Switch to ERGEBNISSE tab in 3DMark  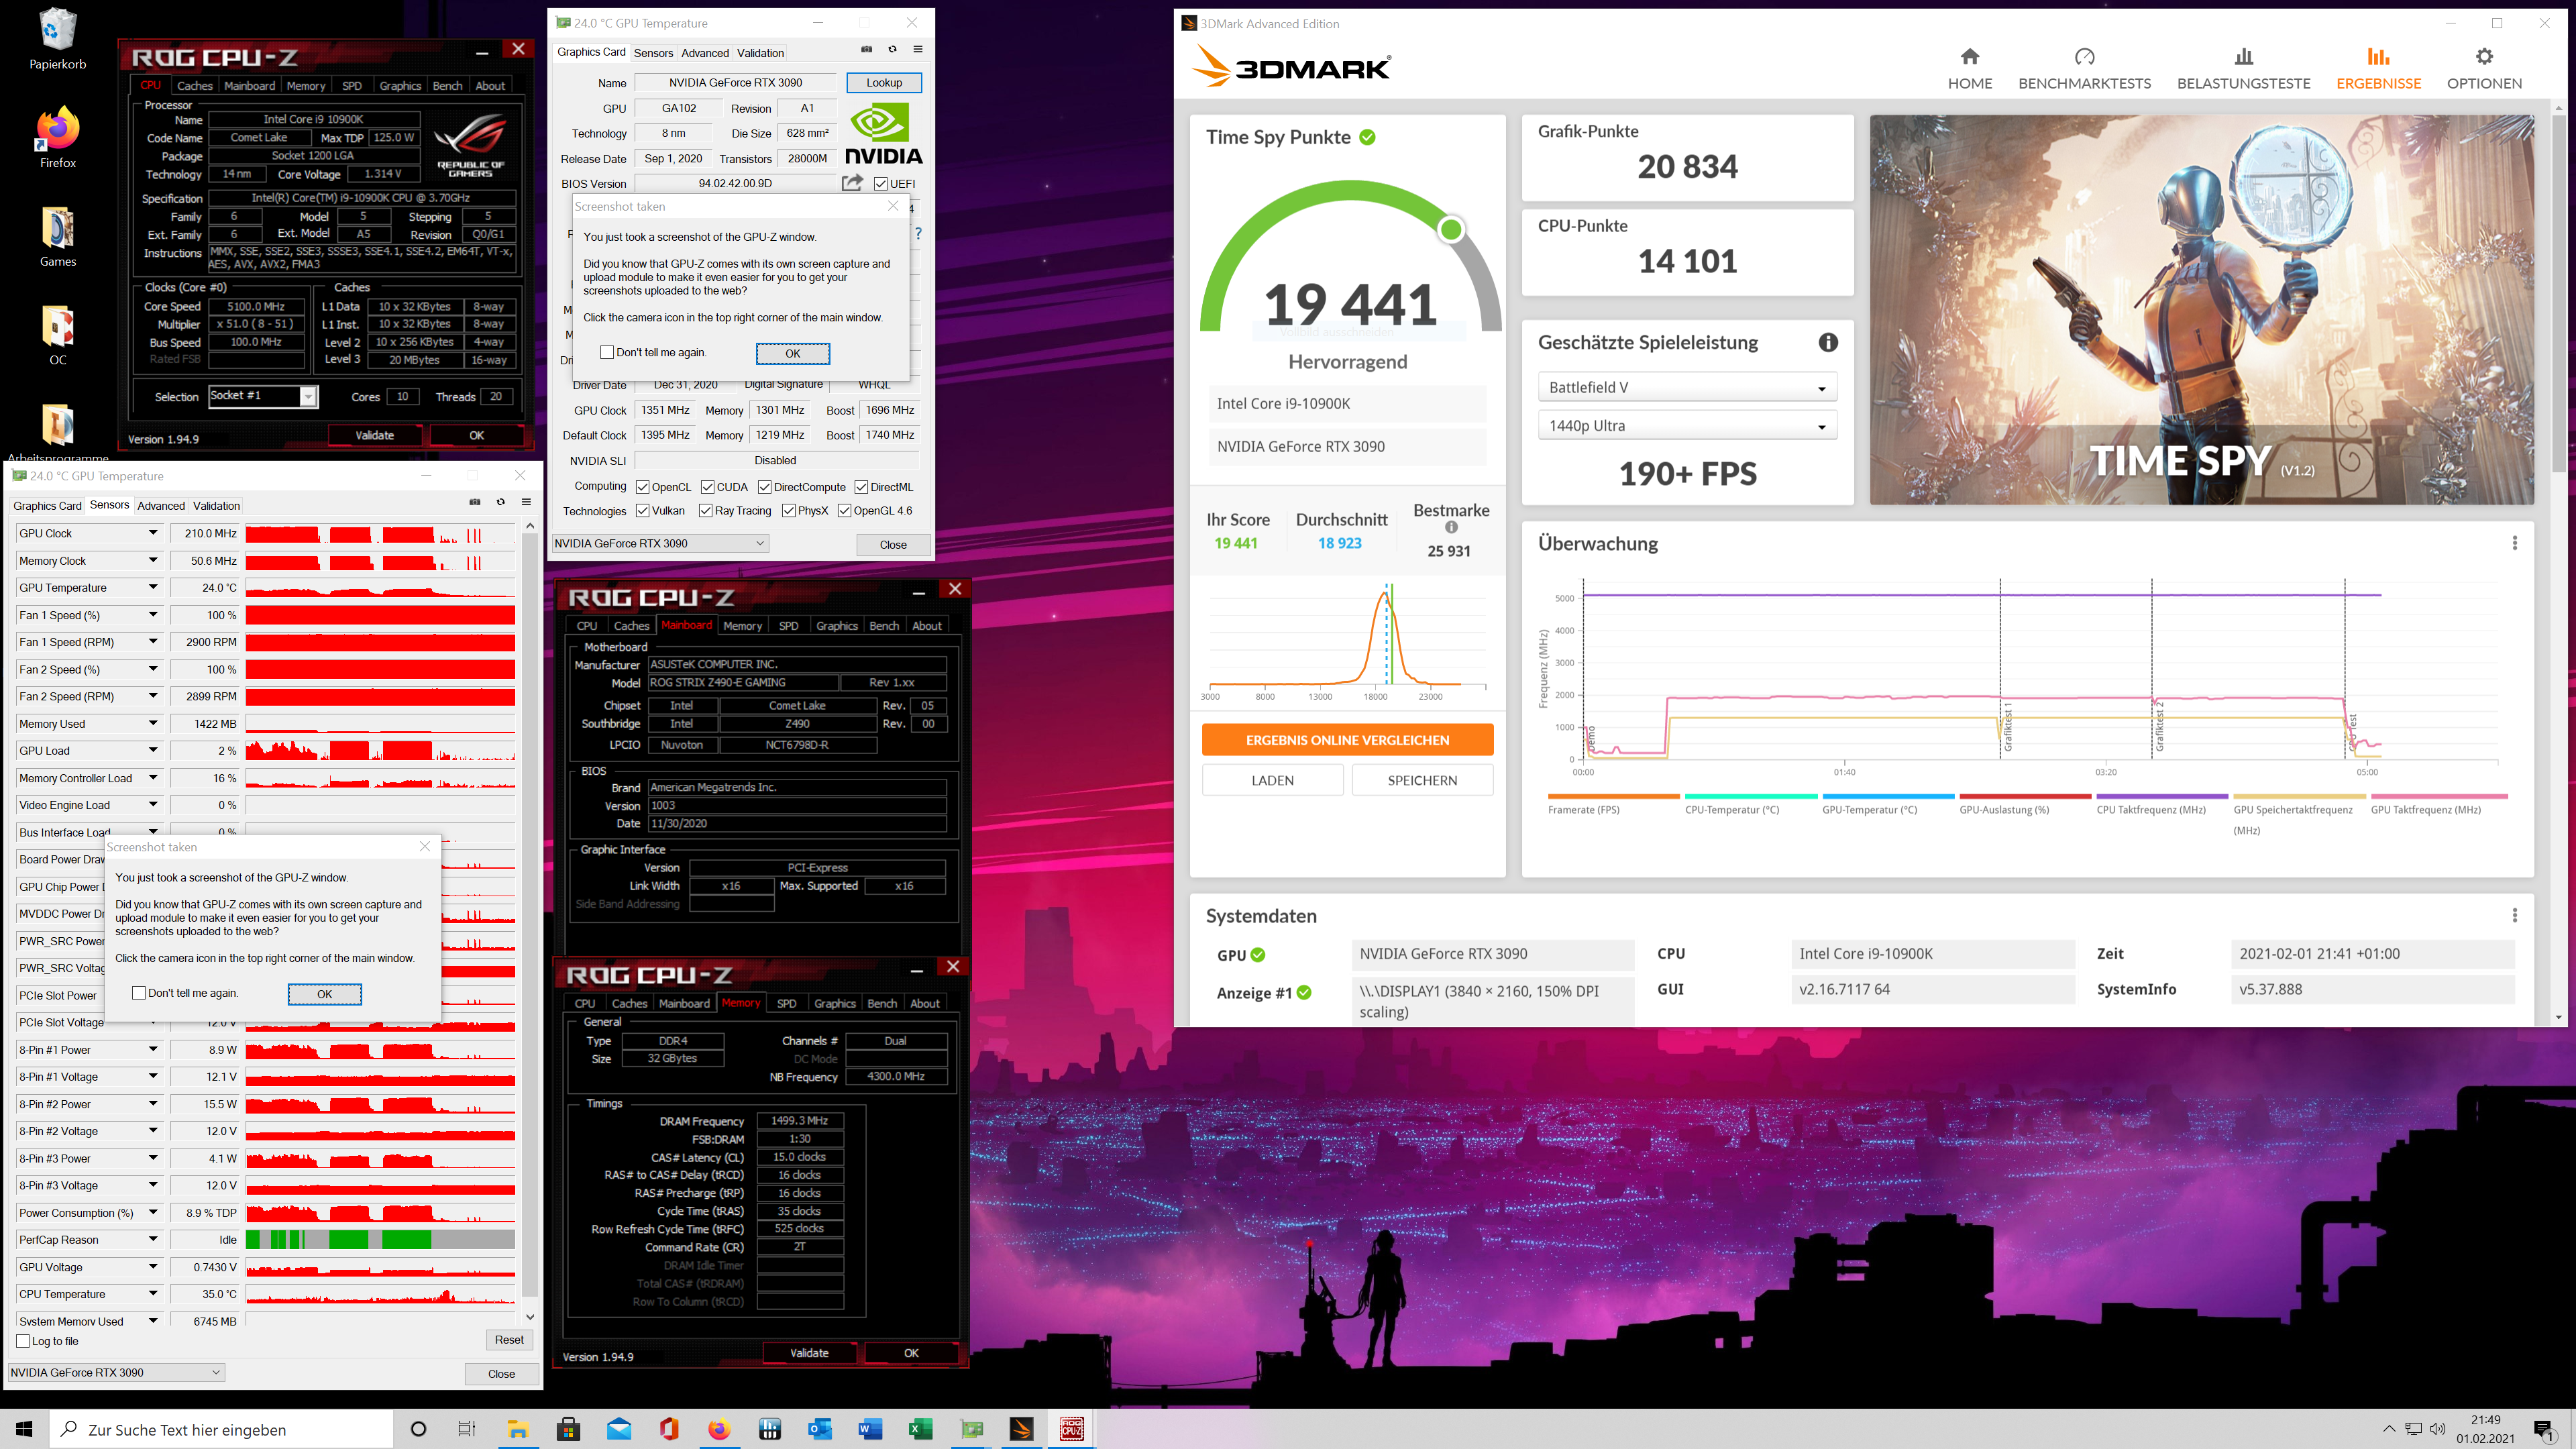pyautogui.click(x=2378, y=68)
